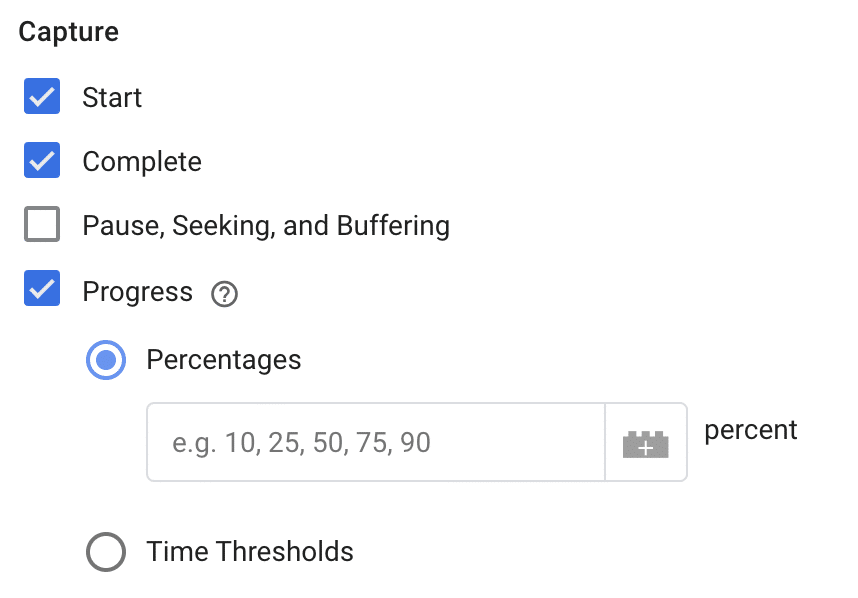Click the Progress label text
This screenshot has height=598, width=858.
pos(137,292)
